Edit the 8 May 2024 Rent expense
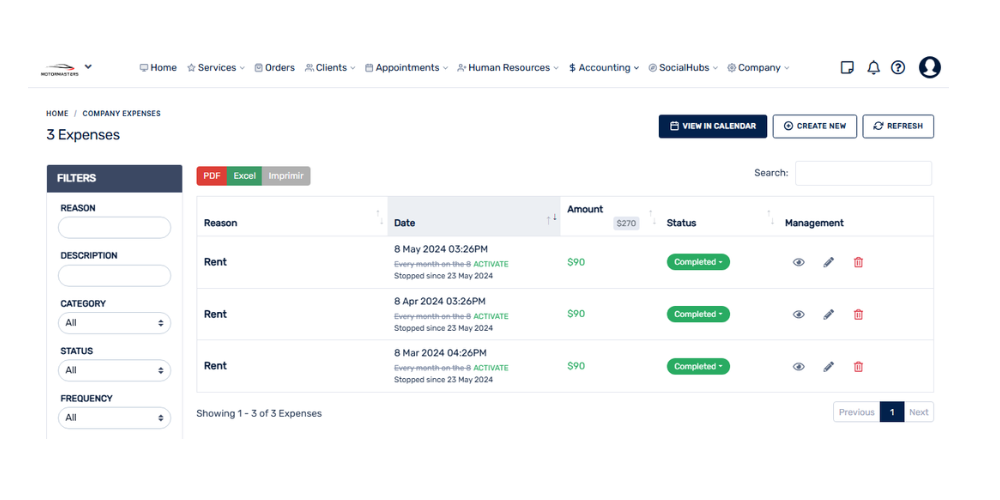 tap(828, 262)
